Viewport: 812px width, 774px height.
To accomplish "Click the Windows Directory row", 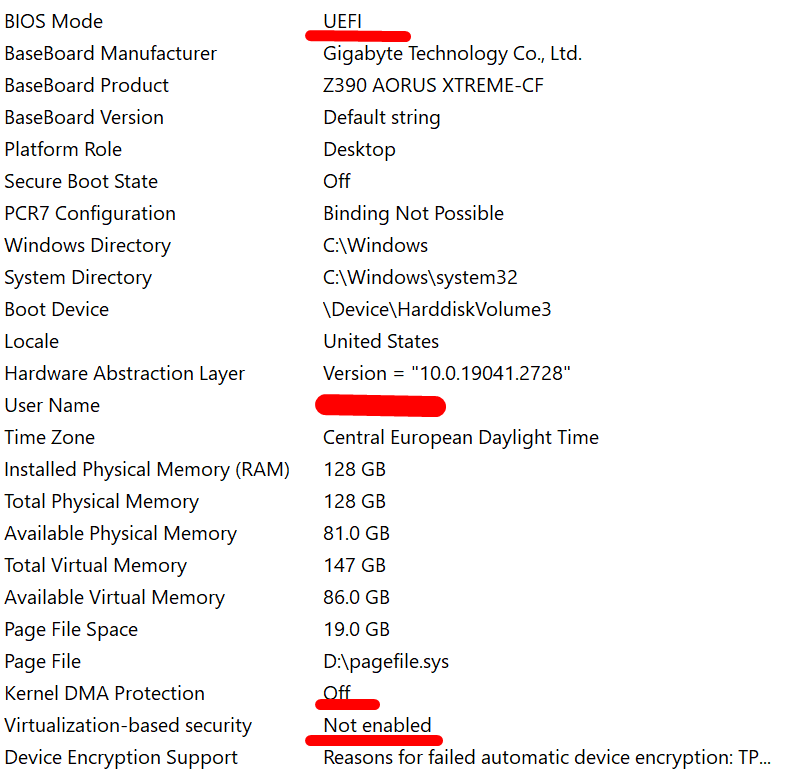I will 87,245.
